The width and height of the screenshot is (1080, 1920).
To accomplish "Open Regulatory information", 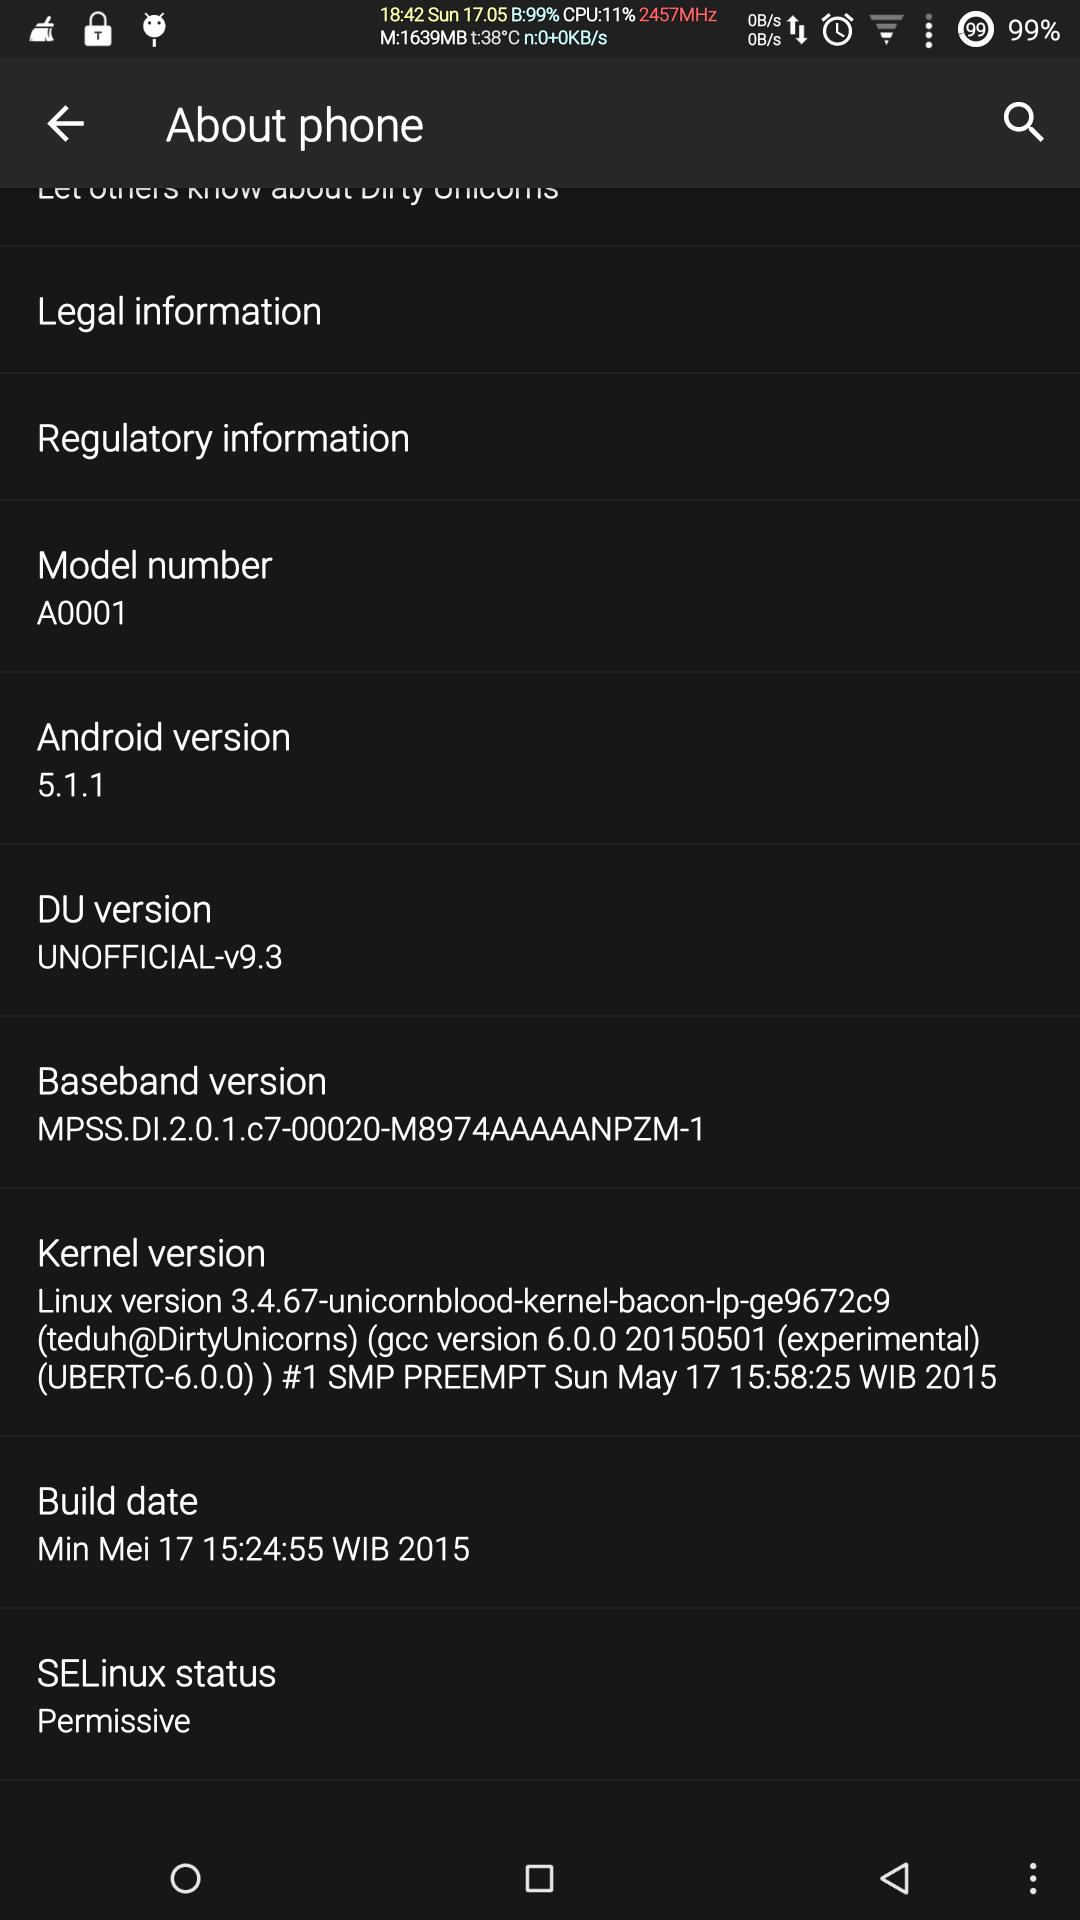I will click(540, 437).
